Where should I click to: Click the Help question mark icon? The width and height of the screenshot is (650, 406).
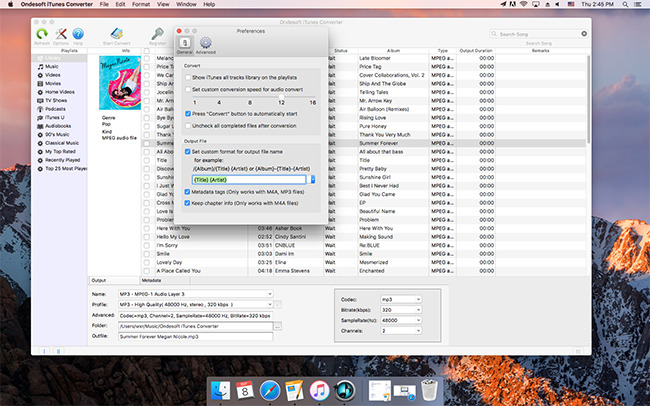pyautogui.click(x=78, y=34)
